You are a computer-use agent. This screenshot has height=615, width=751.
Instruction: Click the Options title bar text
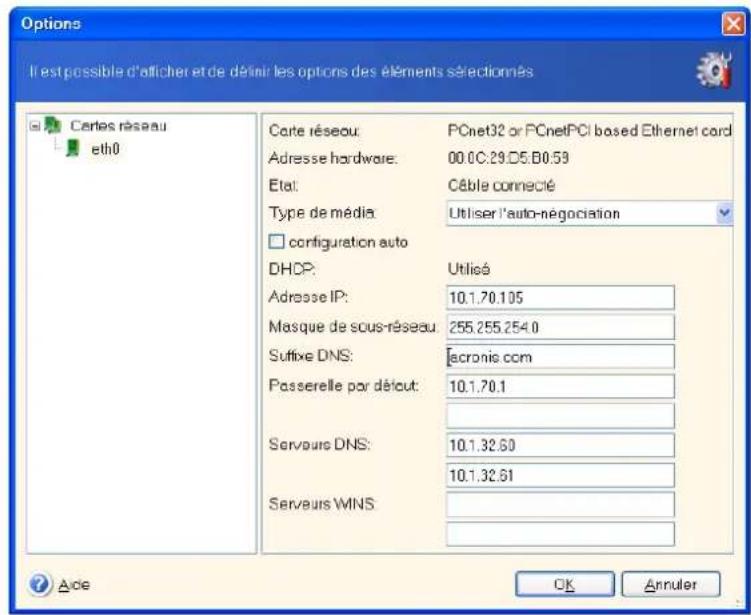(51, 23)
